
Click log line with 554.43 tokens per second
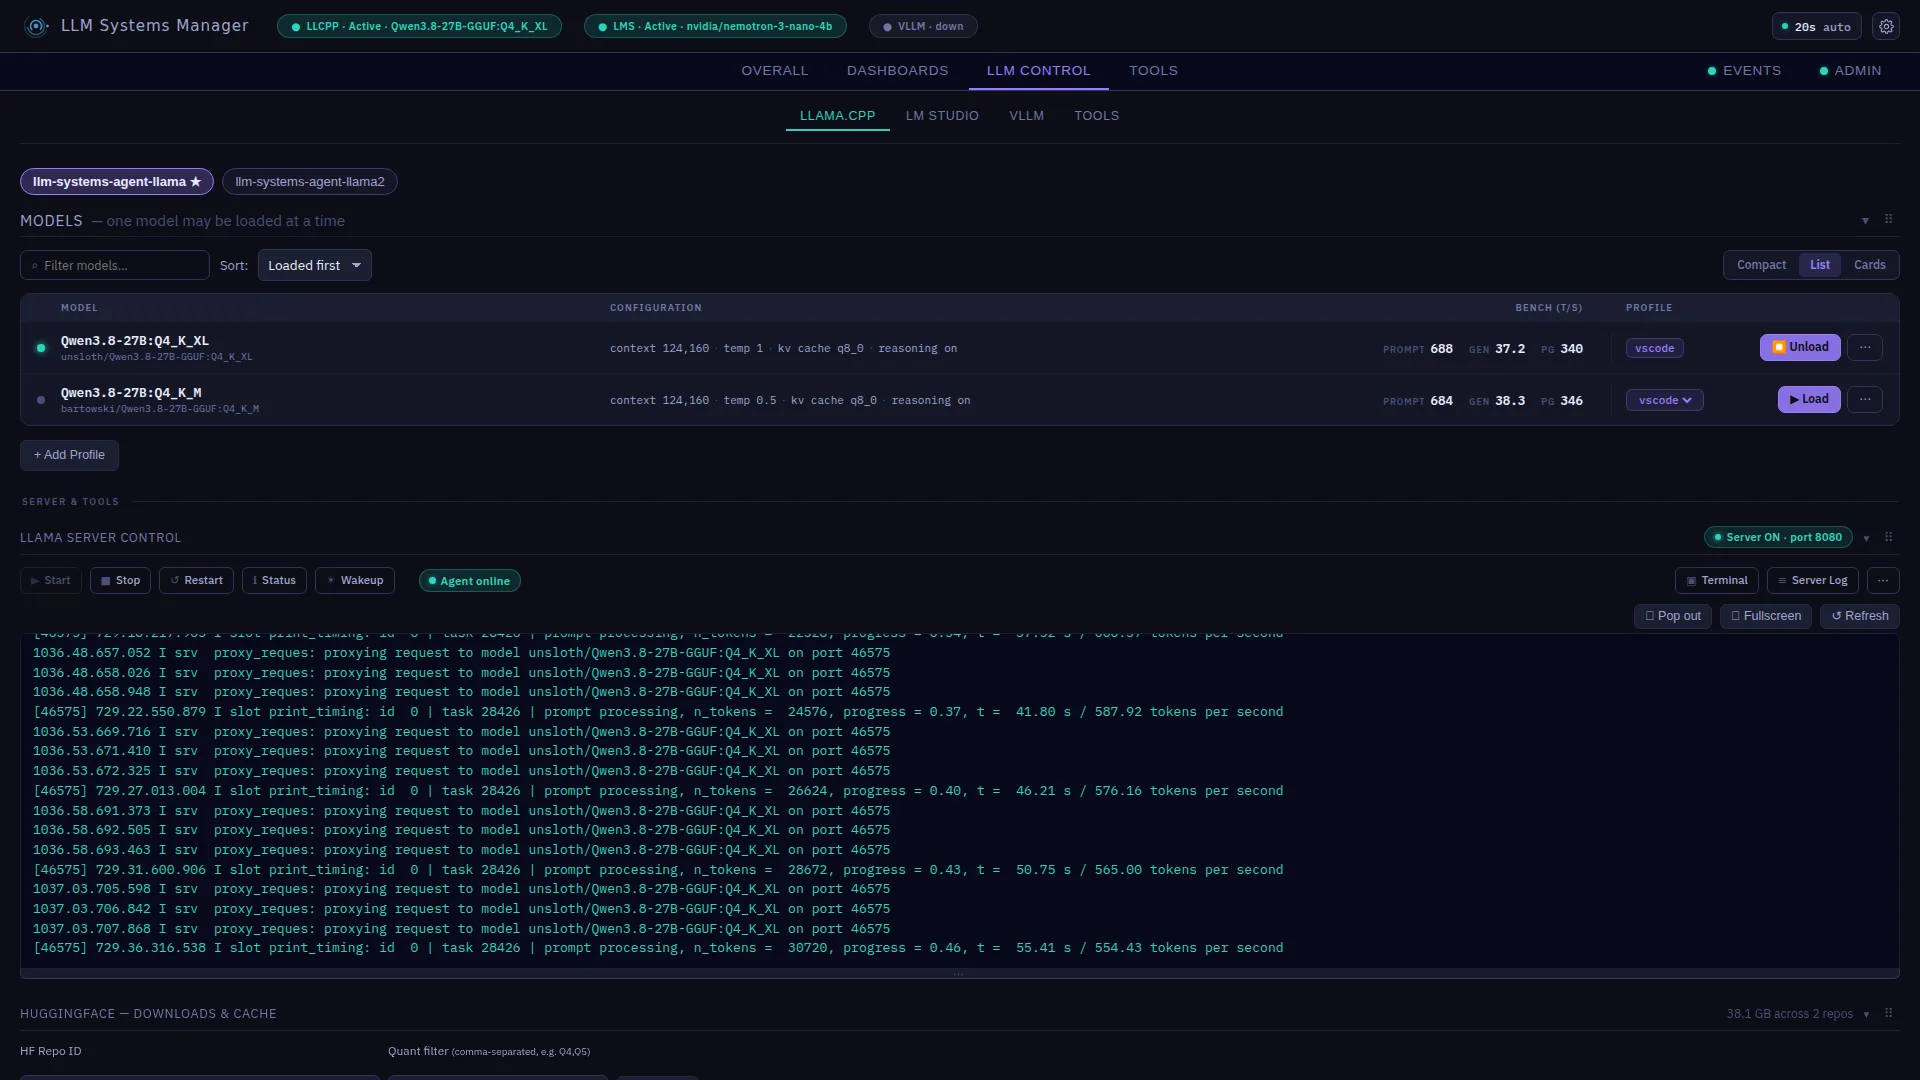(658, 948)
